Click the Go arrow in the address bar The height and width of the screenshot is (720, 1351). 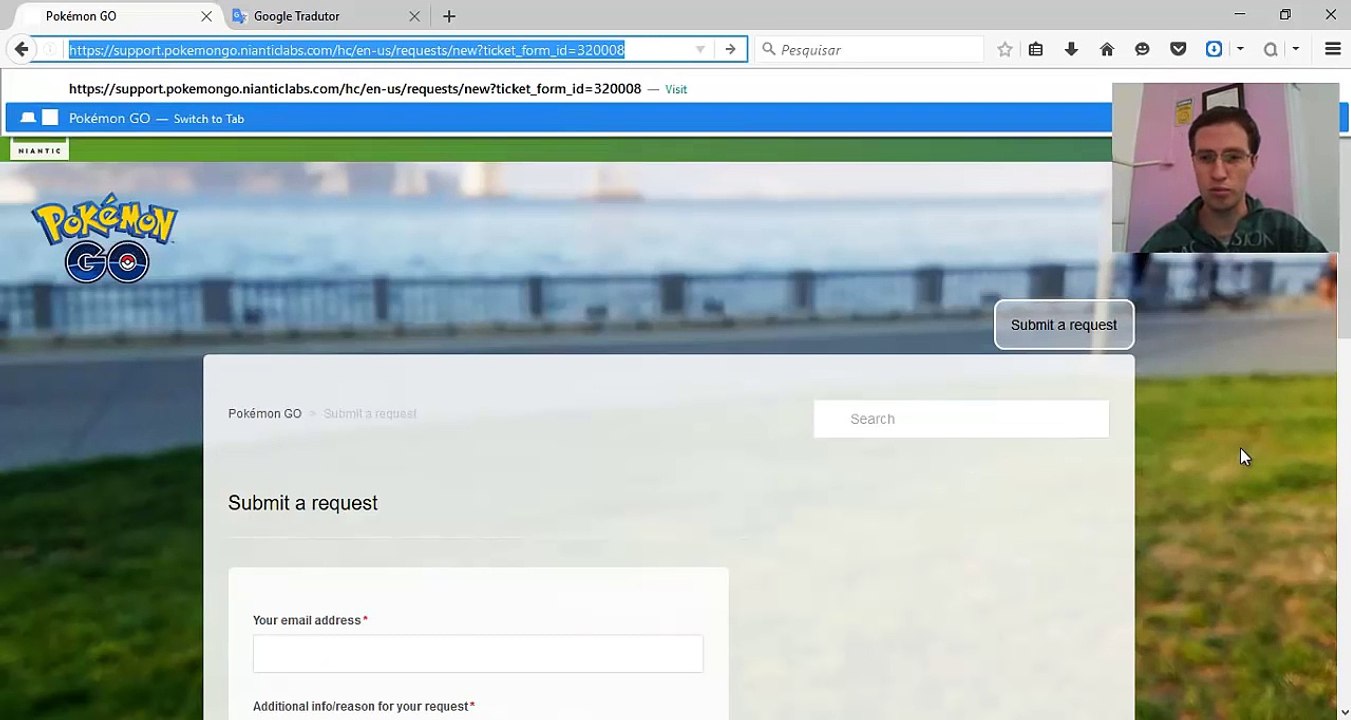pyautogui.click(x=730, y=49)
